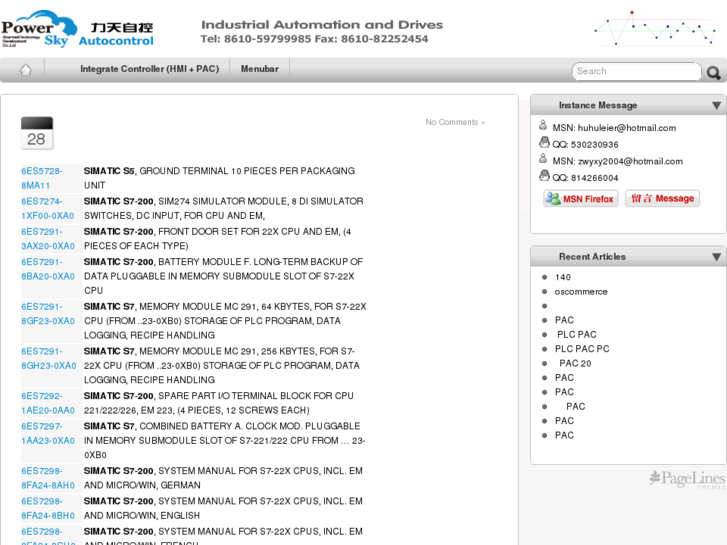Screen dimensions: 727x545
Task: Open Integrate Controller (HMI + PAC) menu
Action: point(149,69)
